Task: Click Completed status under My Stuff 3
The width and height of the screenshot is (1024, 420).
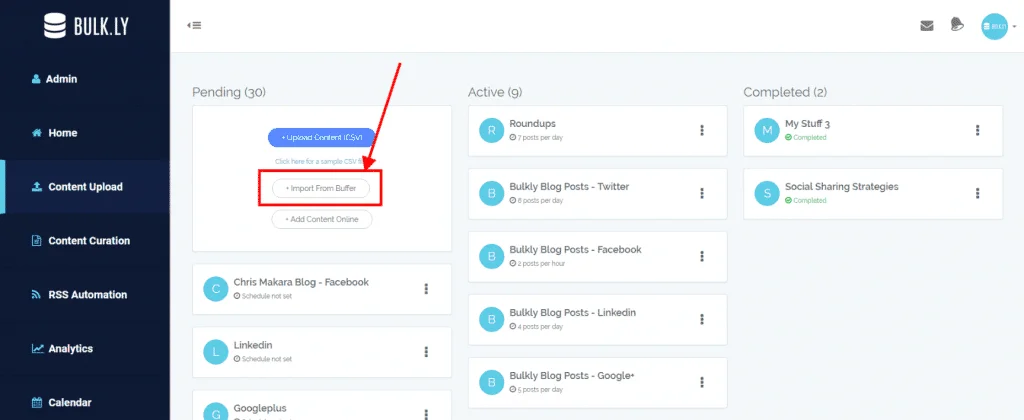Action: 806,138
